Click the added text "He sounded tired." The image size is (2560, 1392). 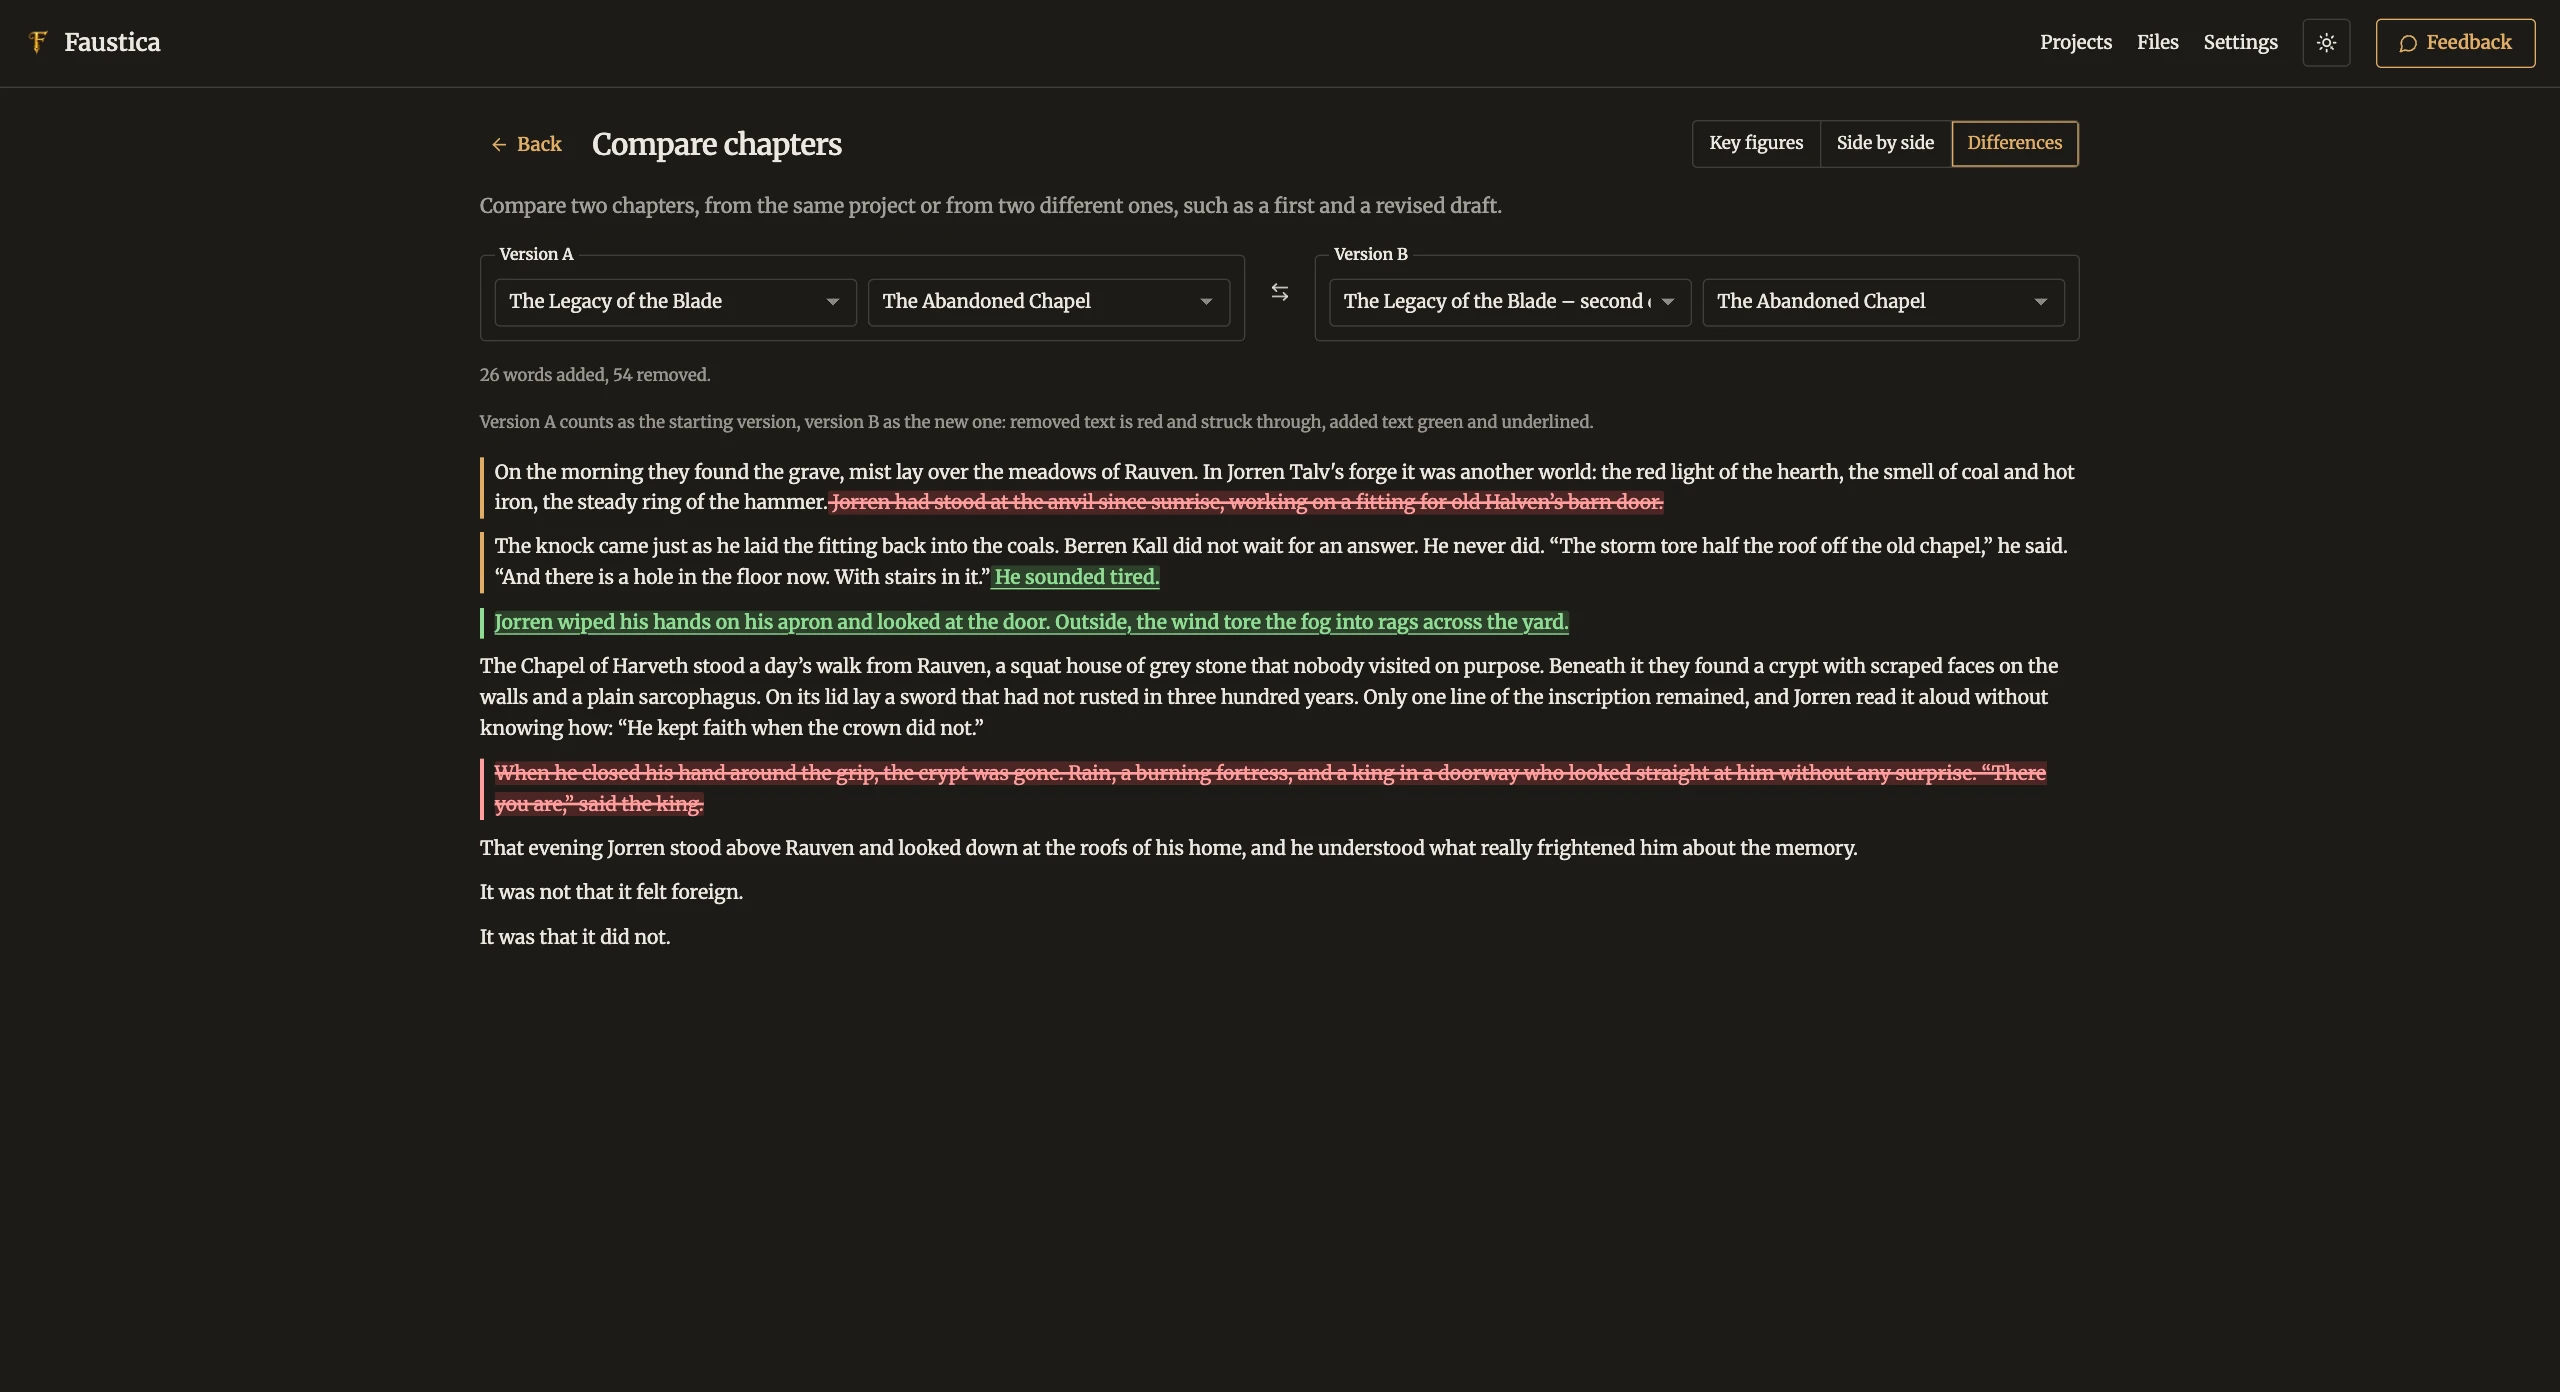click(1076, 577)
